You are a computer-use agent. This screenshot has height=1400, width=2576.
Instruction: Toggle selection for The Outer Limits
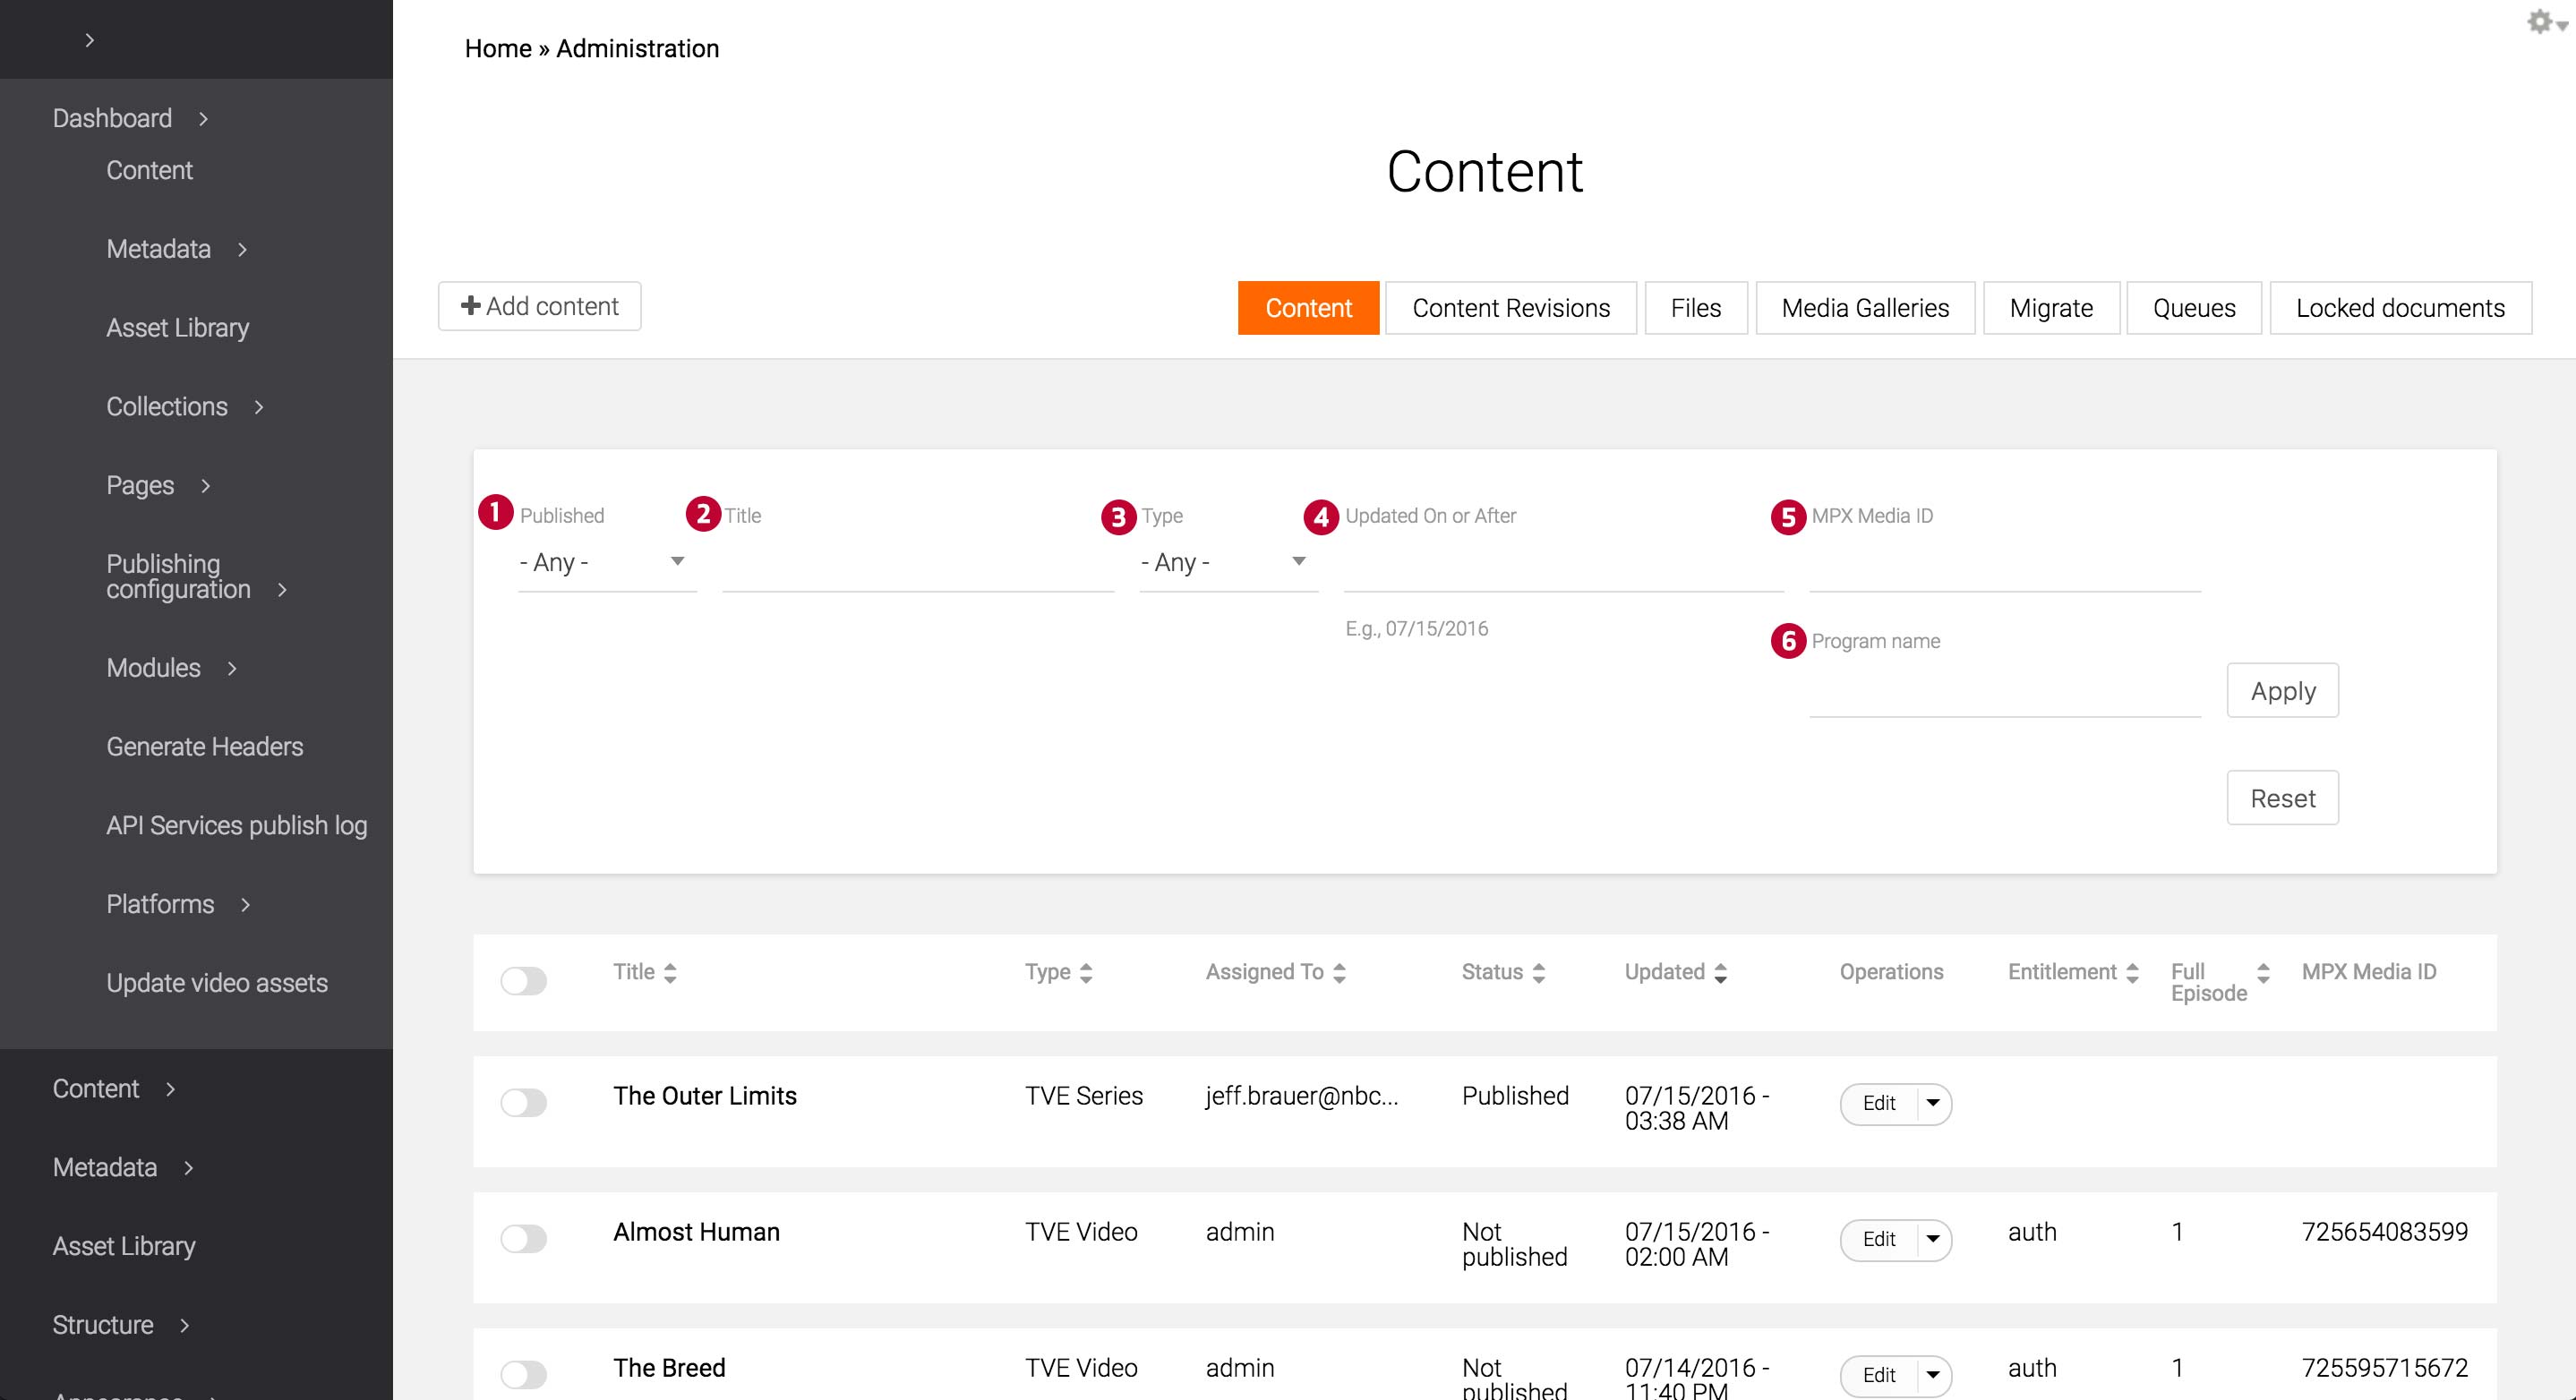pos(523,1103)
